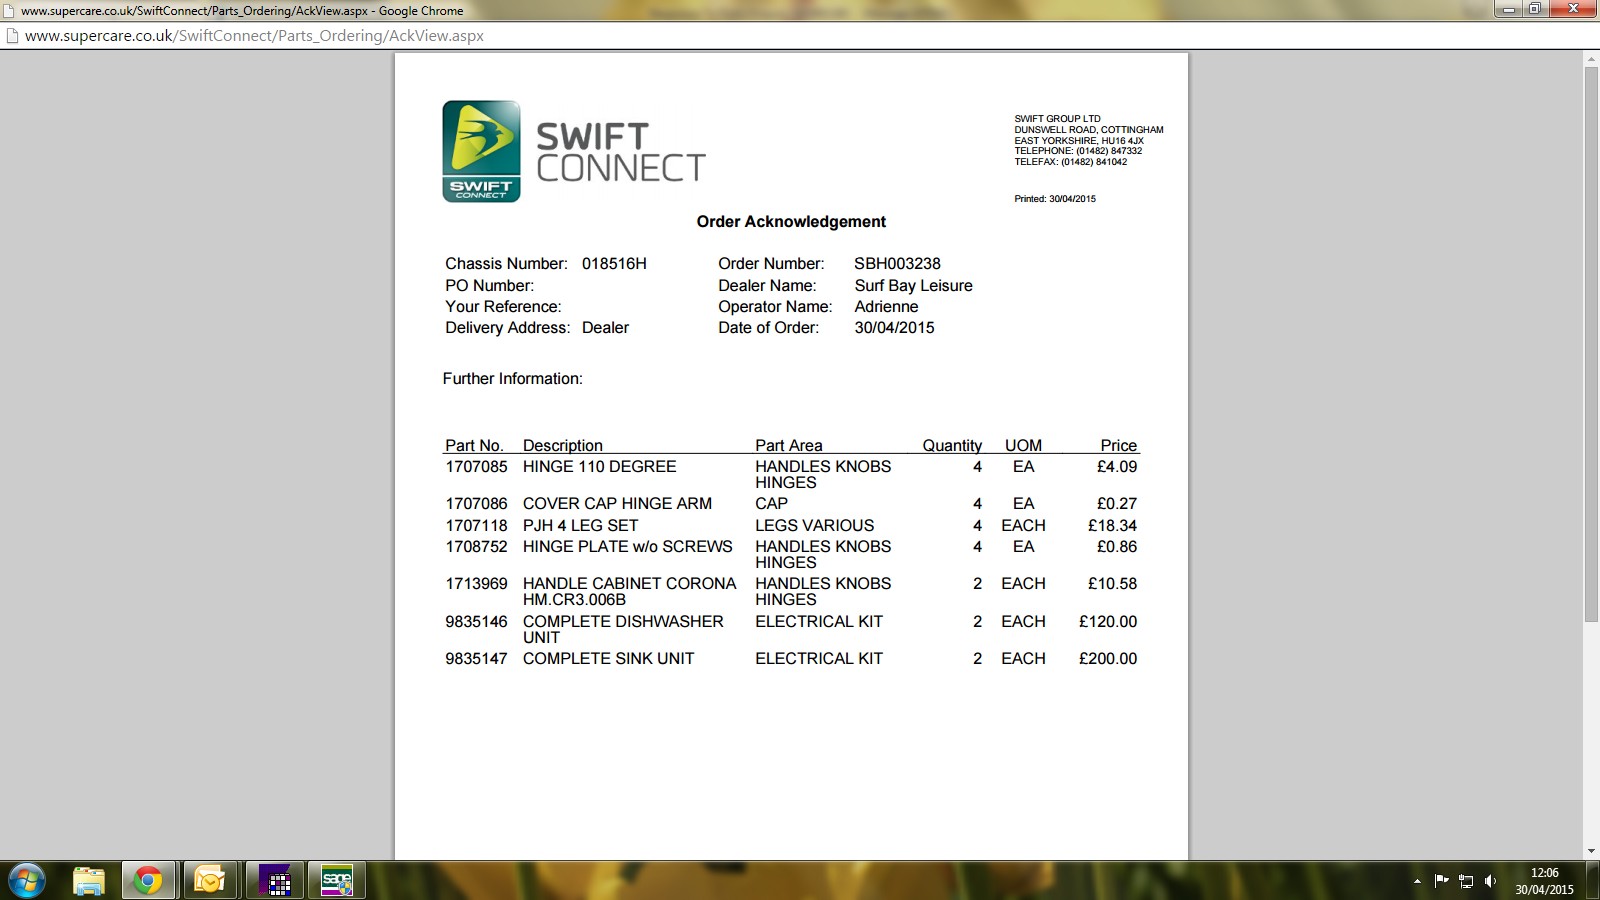
Task: Click the Delivery Address value Dealer
Action: [x=605, y=328]
